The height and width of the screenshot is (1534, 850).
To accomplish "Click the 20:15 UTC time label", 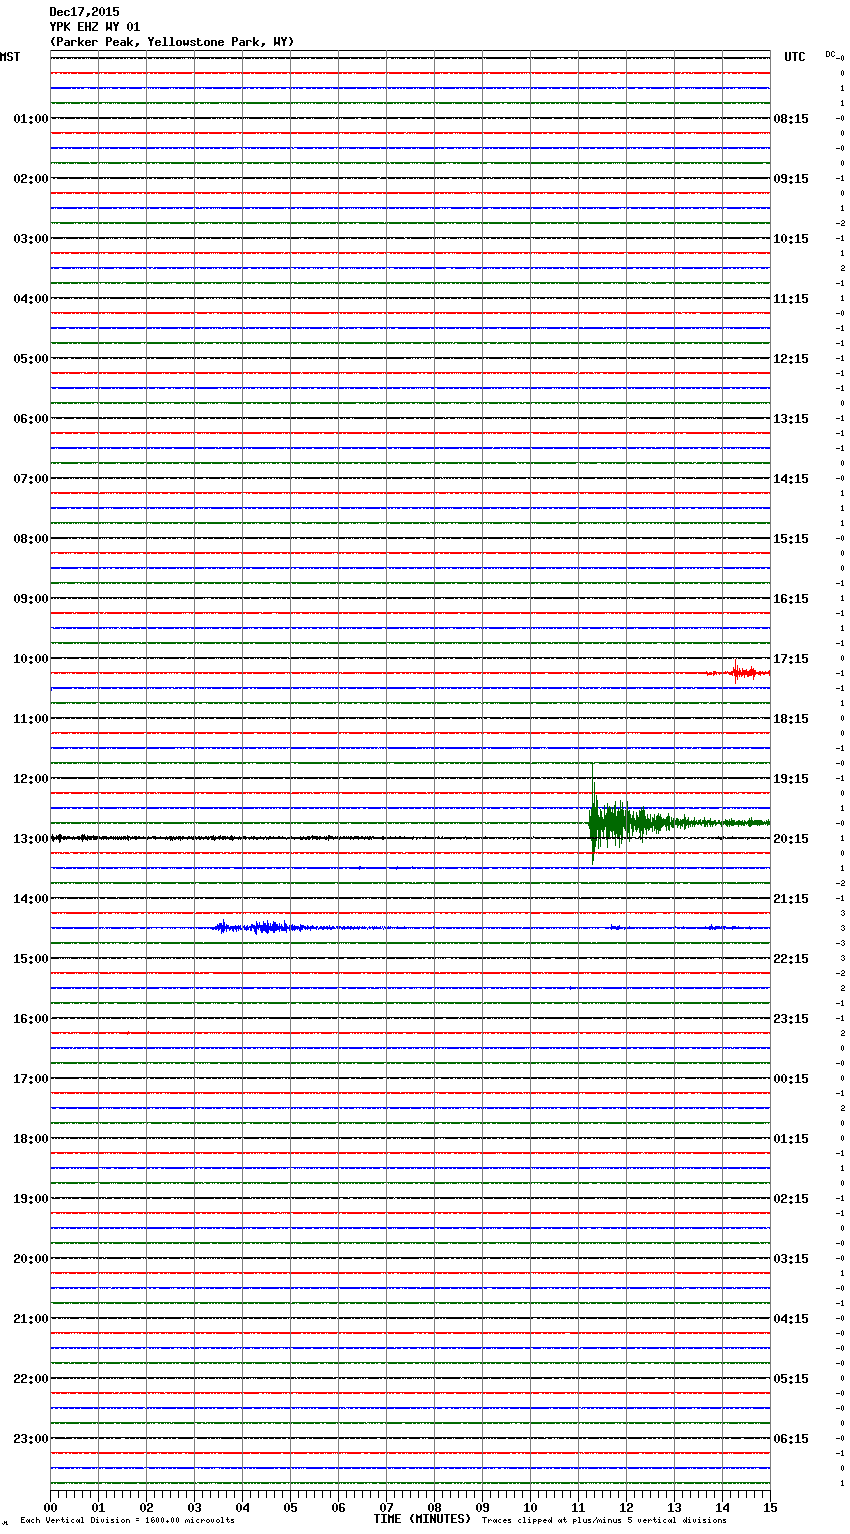I will click(x=791, y=839).
